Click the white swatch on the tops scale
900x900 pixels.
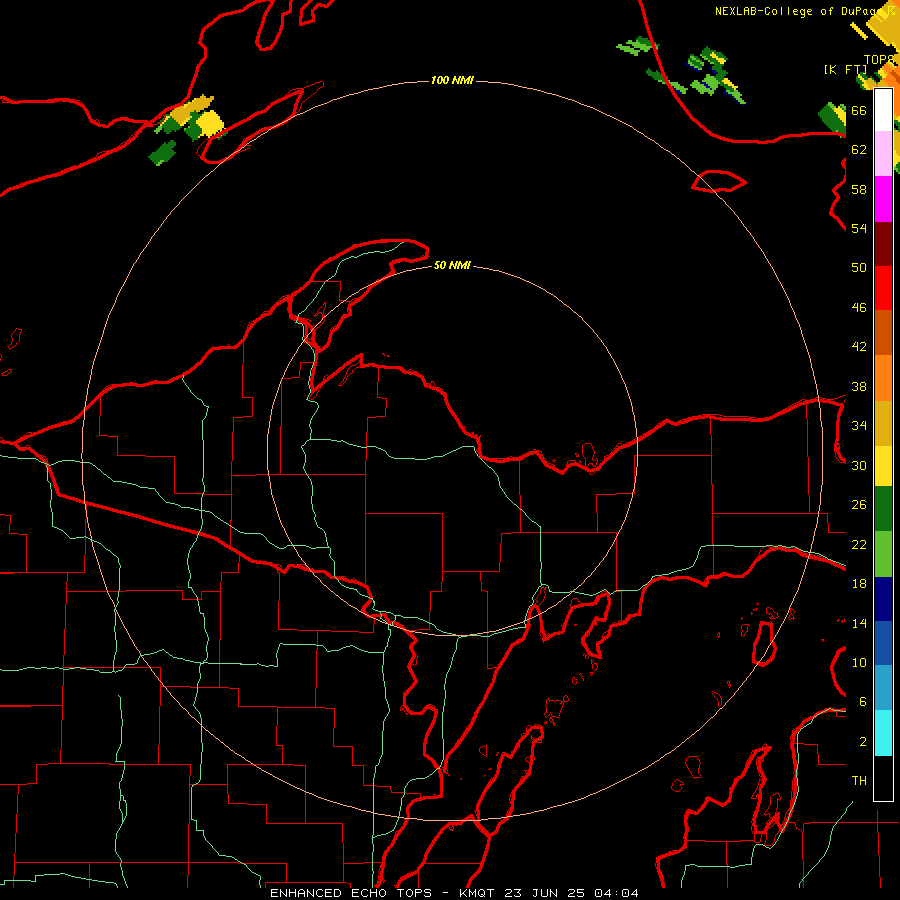pyautogui.click(x=883, y=110)
